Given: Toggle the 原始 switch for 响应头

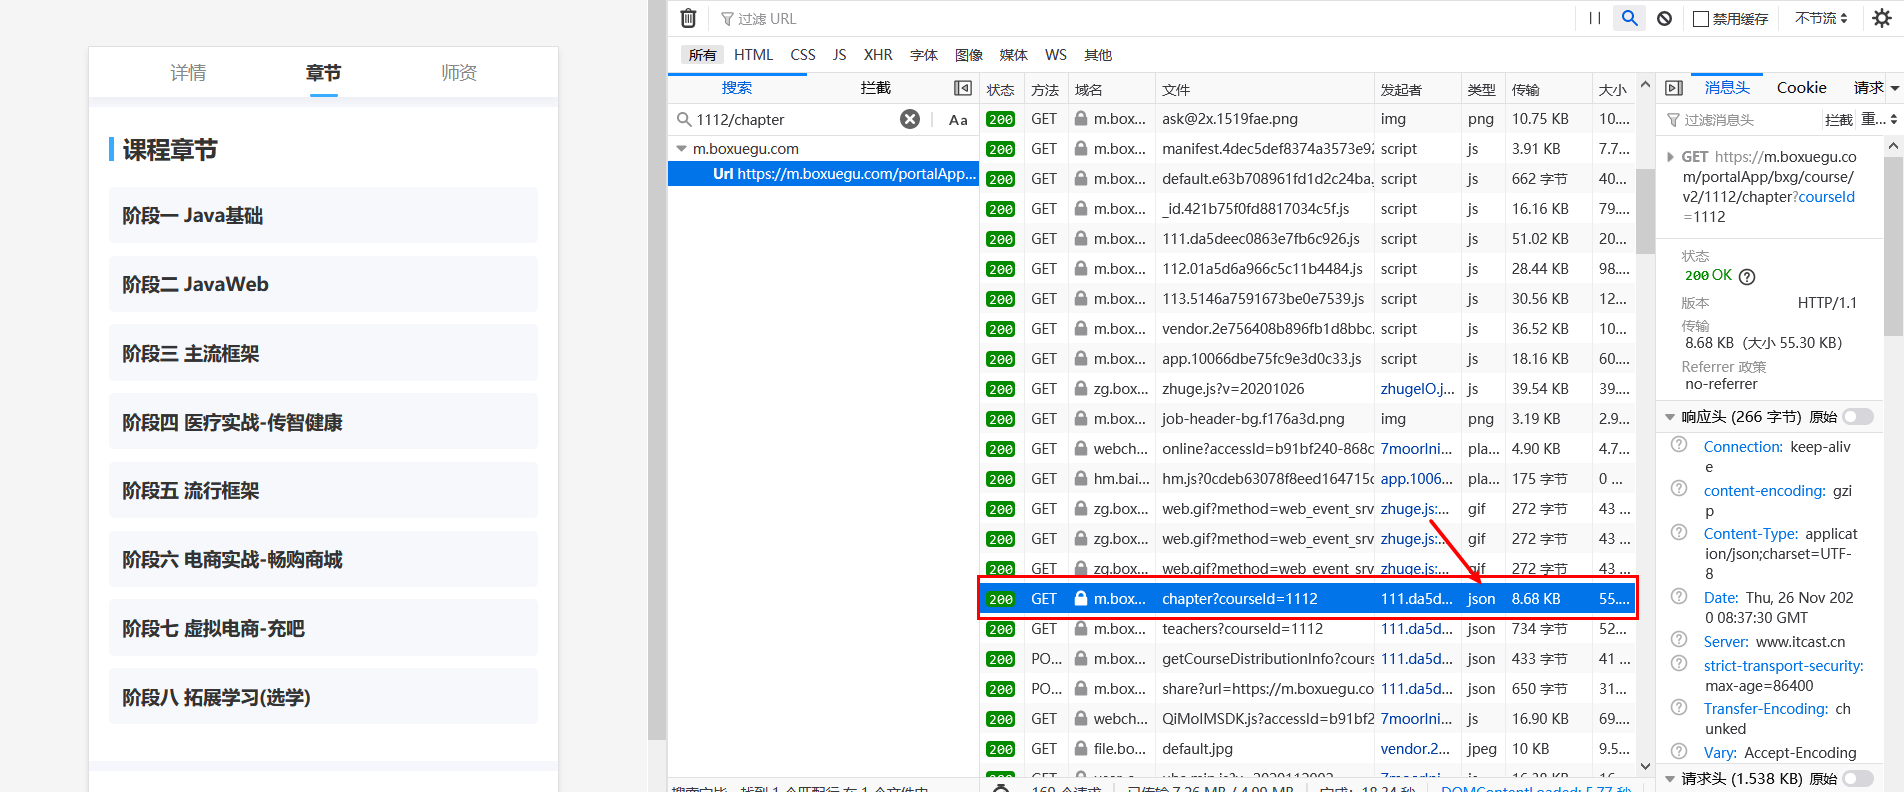Looking at the screenshot, I should [x=1857, y=417].
